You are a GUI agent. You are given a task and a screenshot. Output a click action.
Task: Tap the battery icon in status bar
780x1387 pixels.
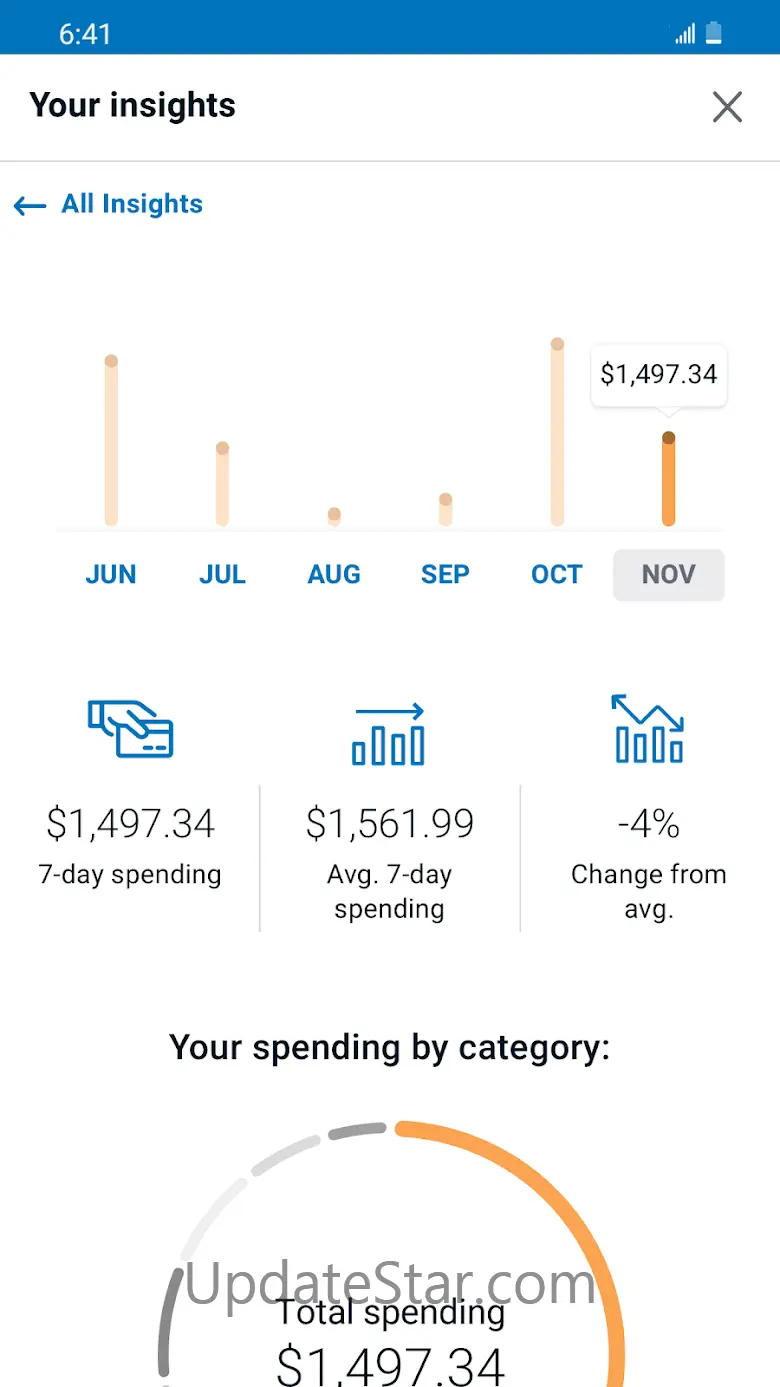[713, 34]
